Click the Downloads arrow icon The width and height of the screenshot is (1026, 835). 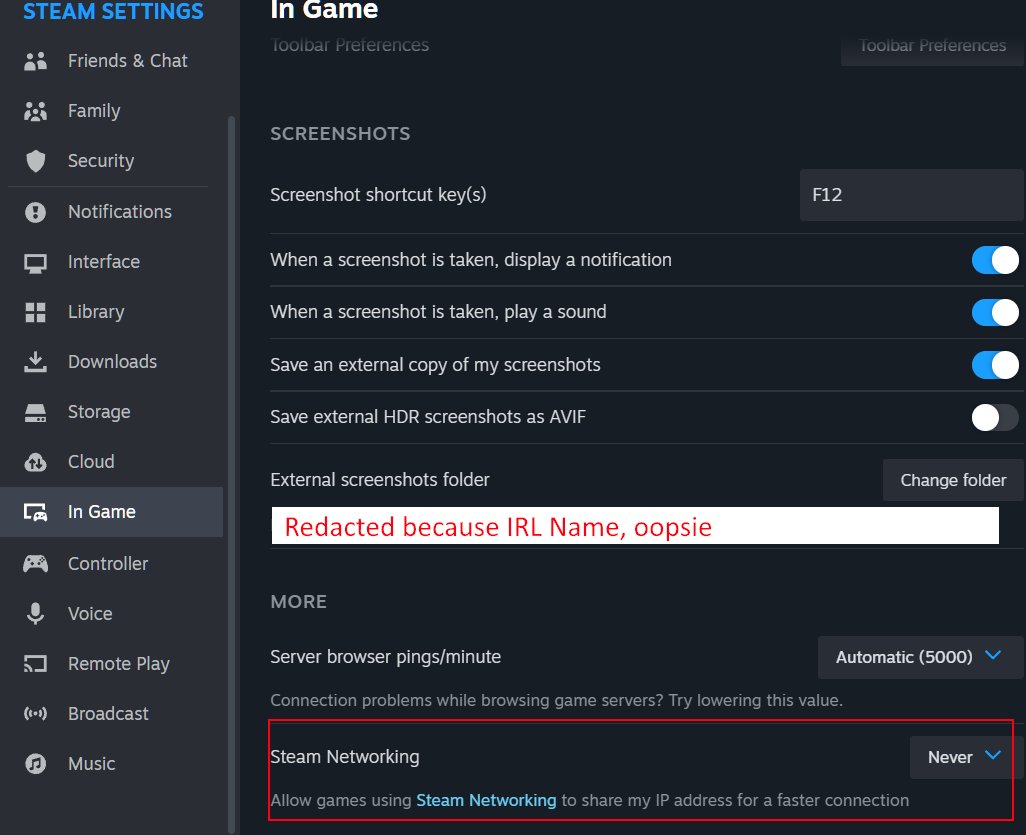tap(35, 362)
